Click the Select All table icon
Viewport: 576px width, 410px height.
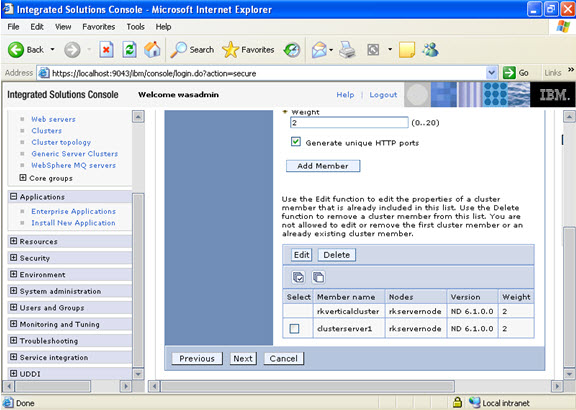click(x=298, y=277)
